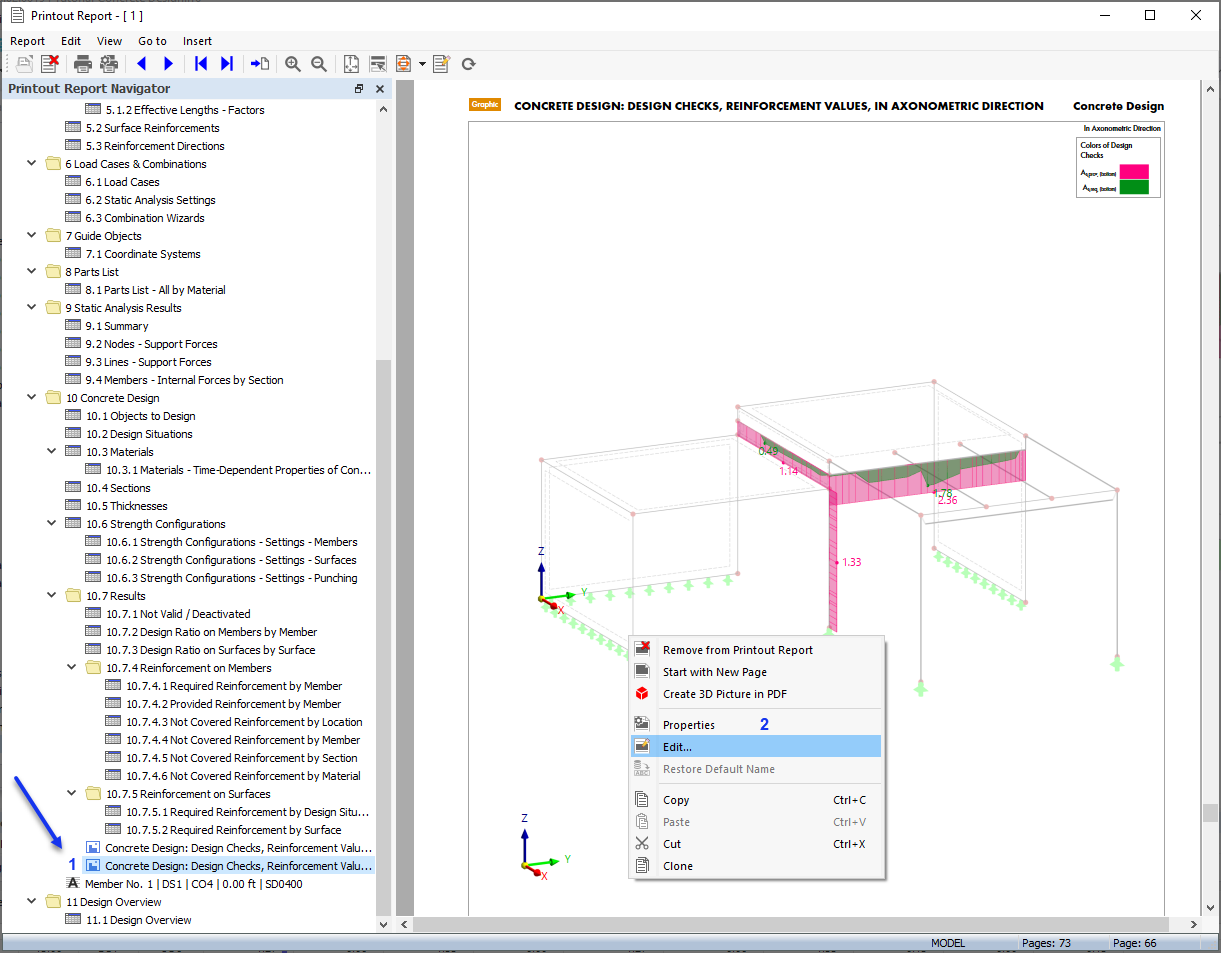The image size is (1221, 953).
Task: Jump to the last page
Action: [x=227, y=64]
